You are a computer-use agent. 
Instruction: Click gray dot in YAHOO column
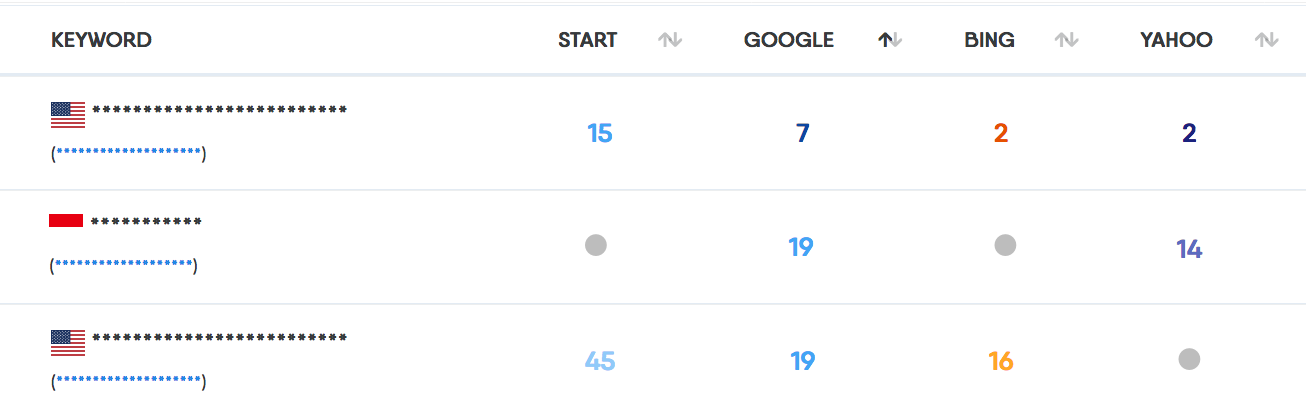(x=1189, y=358)
